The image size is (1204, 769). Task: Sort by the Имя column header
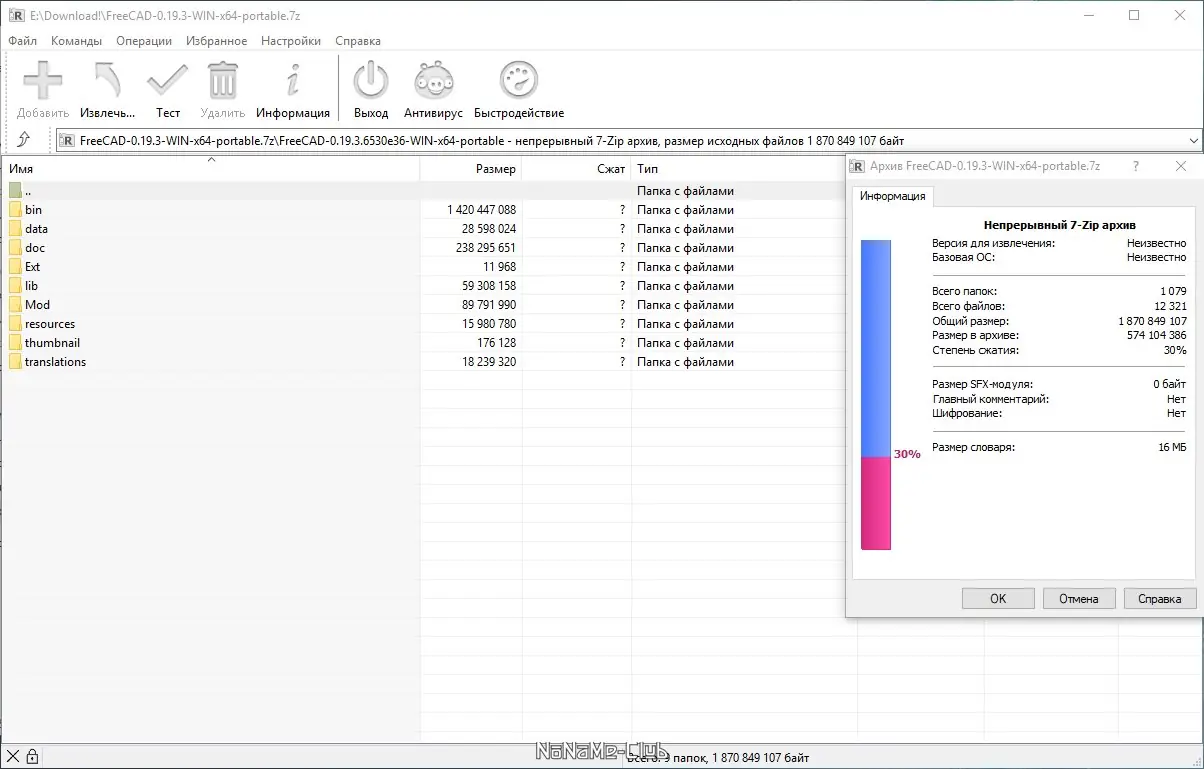pos(210,169)
